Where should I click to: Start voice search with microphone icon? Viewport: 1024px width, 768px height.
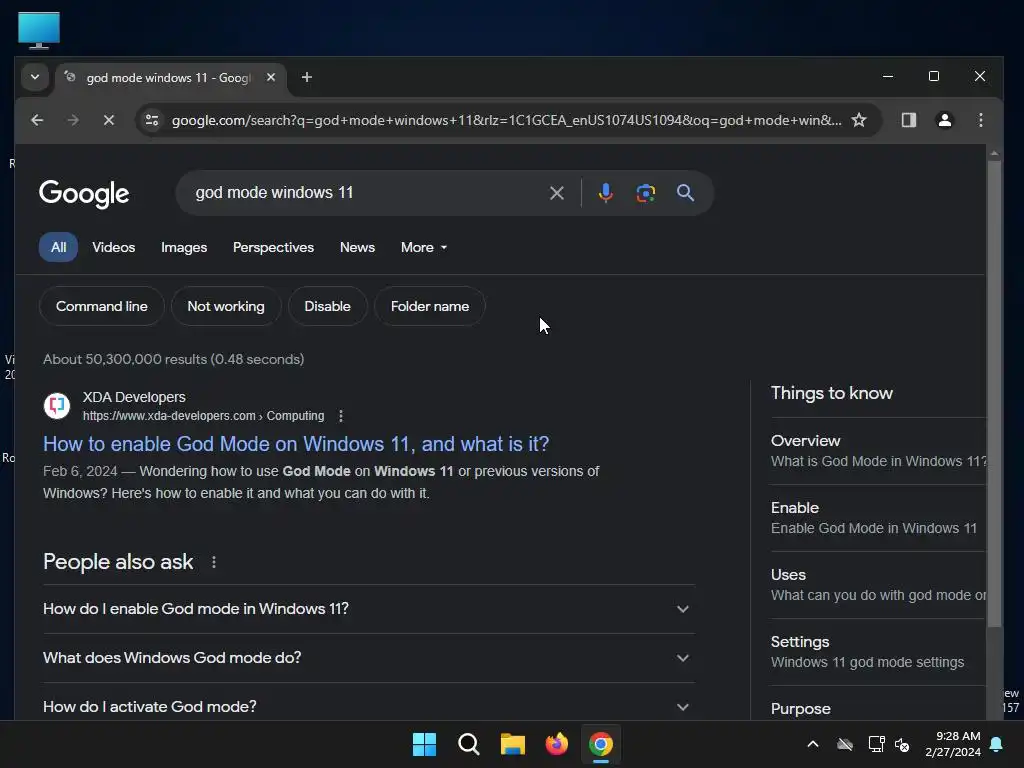click(x=605, y=193)
